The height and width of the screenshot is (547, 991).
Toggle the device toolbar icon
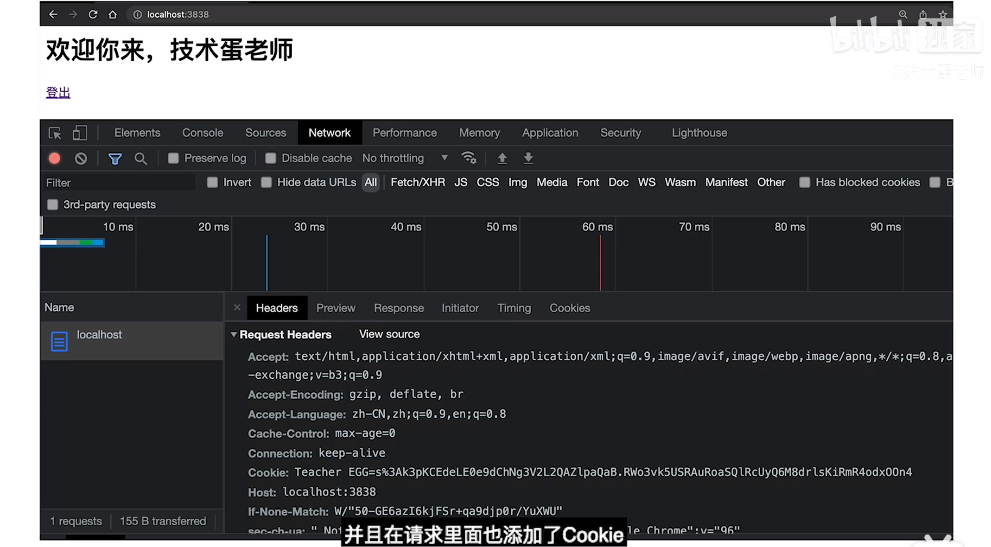coord(80,133)
